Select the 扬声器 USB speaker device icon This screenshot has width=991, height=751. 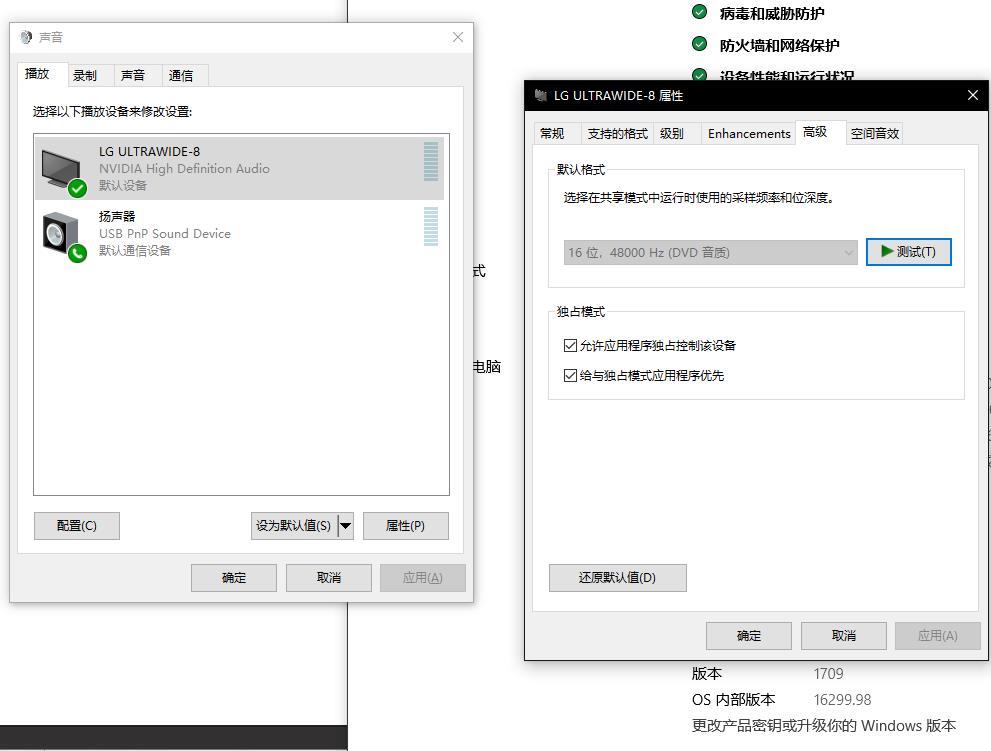pyautogui.click(x=63, y=236)
